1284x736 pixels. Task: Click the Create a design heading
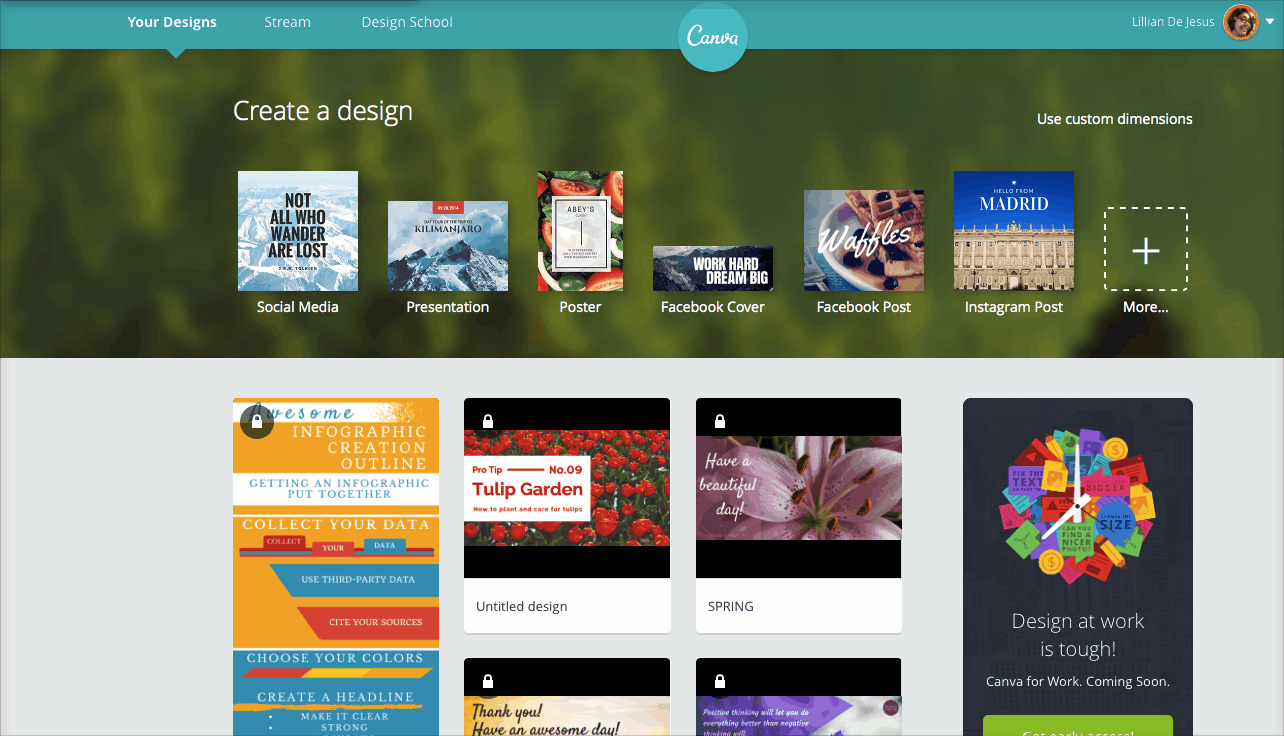tap(323, 111)
